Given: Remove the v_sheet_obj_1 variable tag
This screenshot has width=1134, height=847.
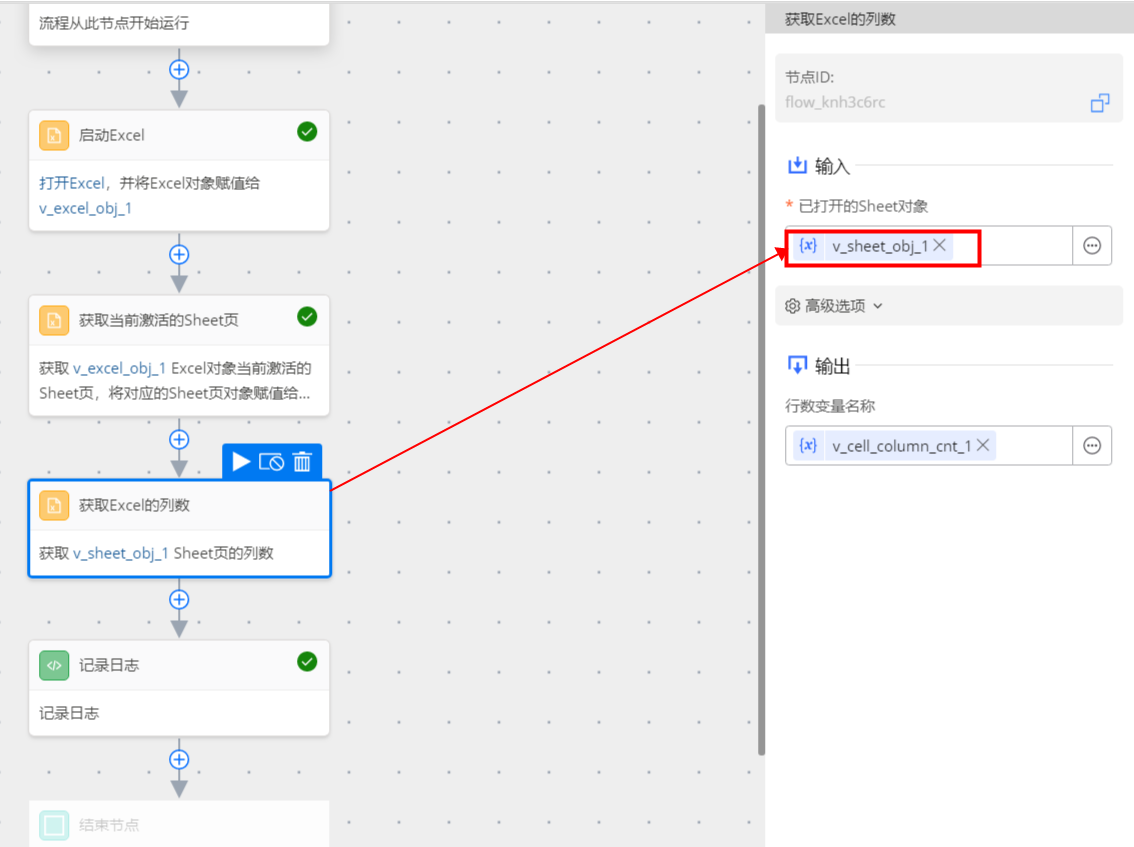Looking at the screenshot, I should pos(939,245).
